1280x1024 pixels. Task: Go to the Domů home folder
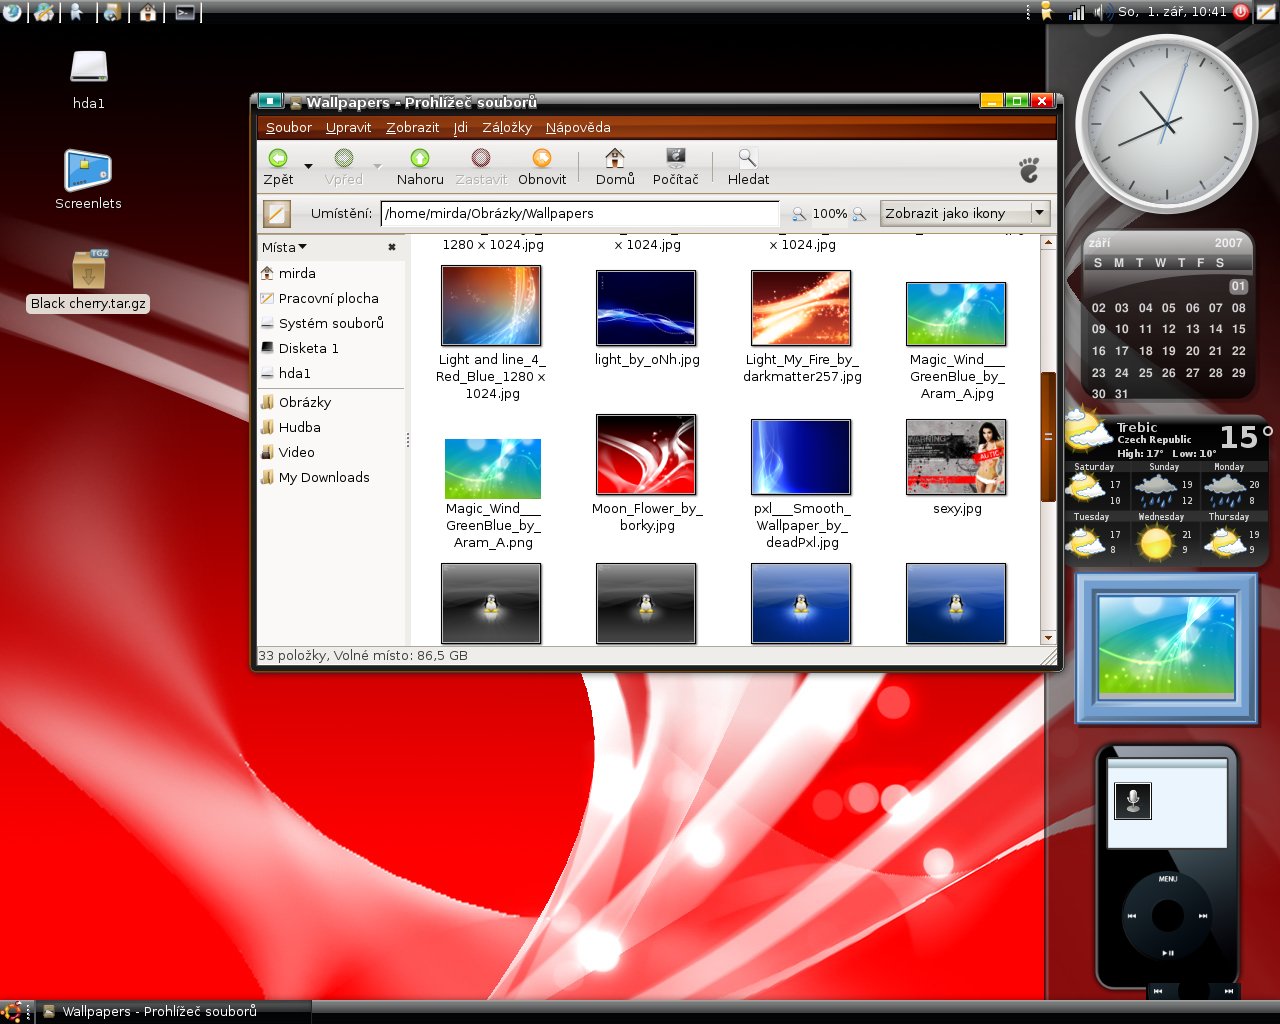[615, 166]
